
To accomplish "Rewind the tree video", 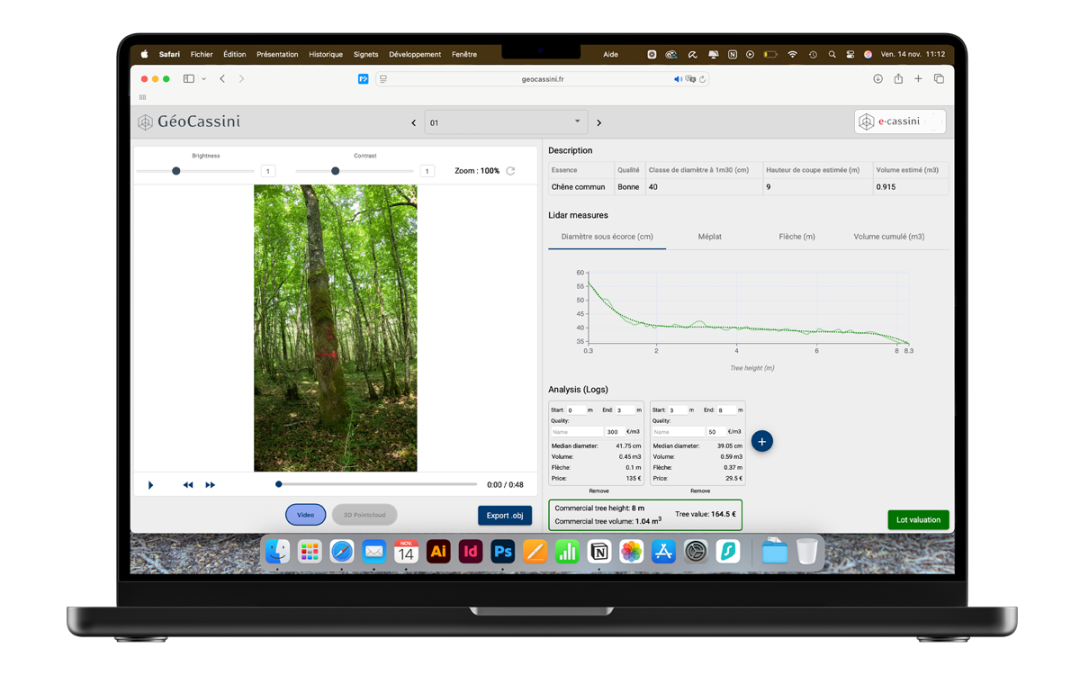I will 188,485.
